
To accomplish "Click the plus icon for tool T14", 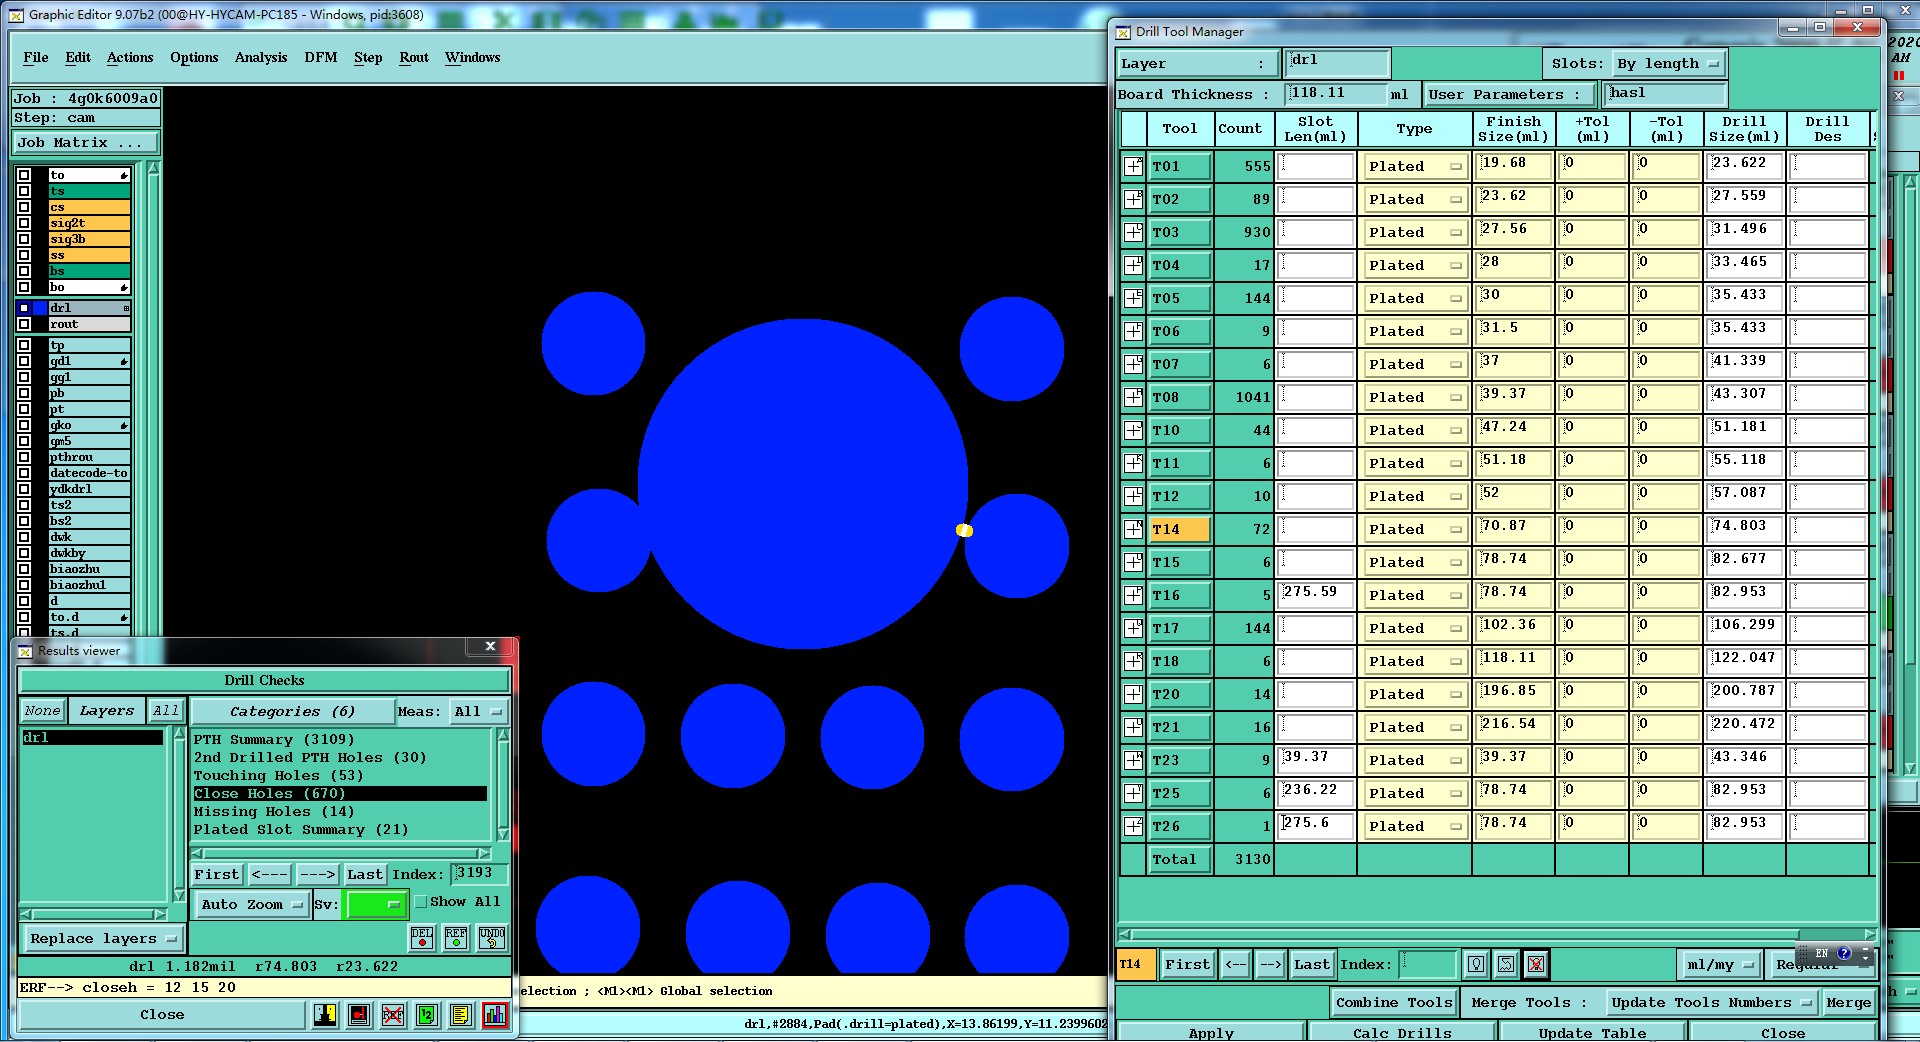I will 1133,529.
